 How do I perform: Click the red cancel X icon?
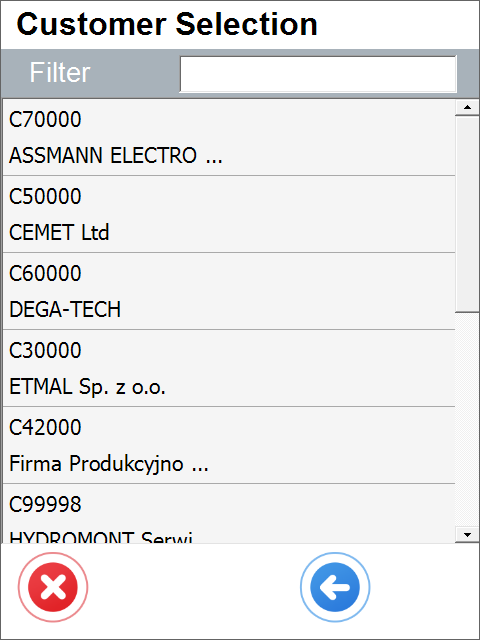point(53,587)
